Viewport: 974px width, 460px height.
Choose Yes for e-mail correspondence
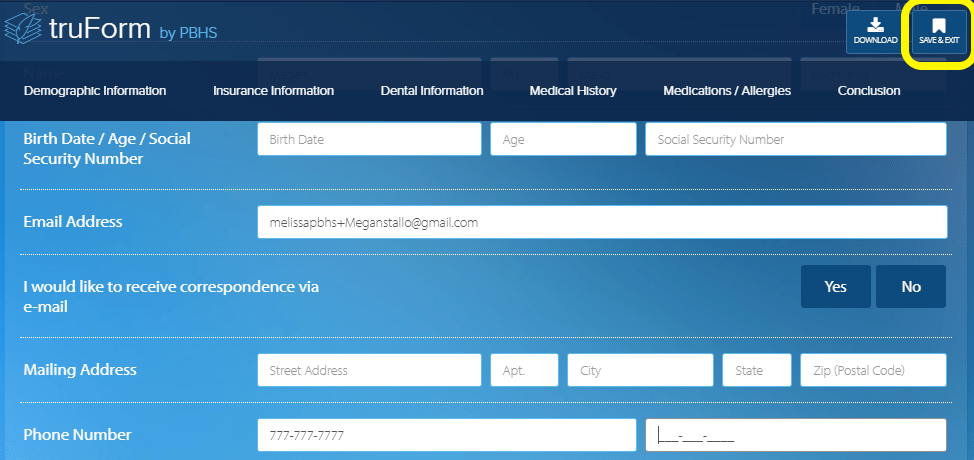(x=835, y=287)
